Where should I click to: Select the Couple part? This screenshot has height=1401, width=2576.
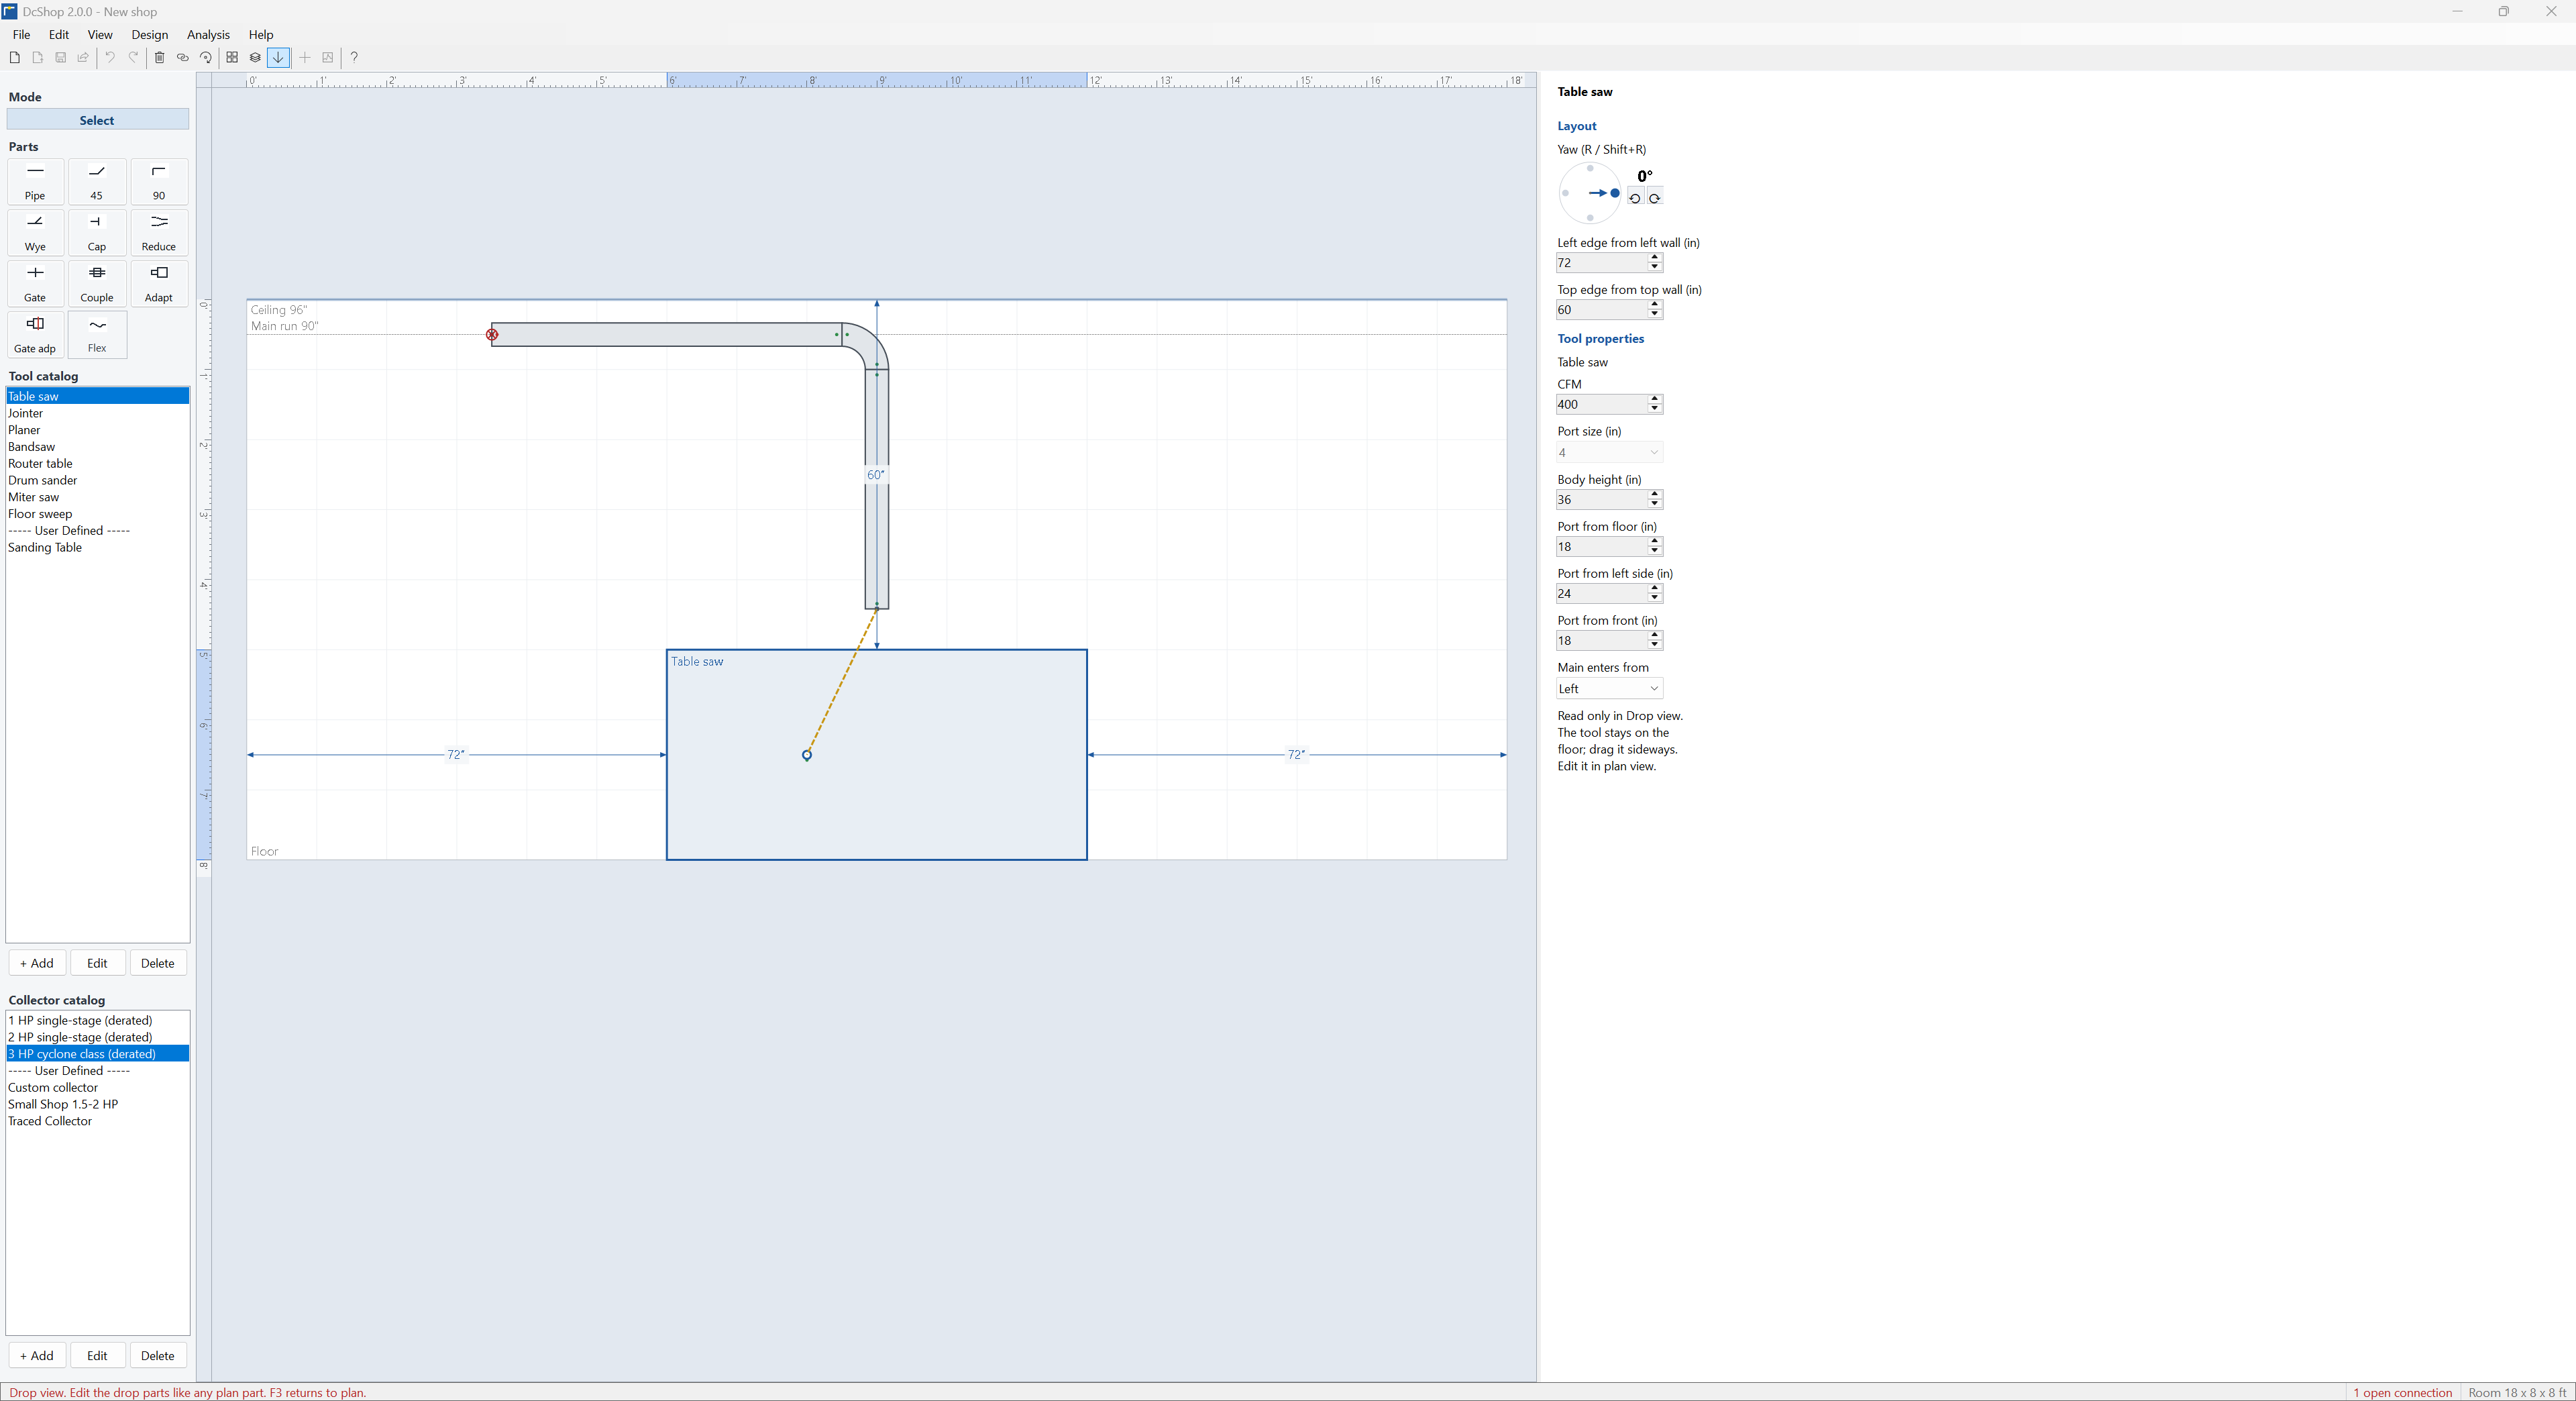pyautogui.click(x=97, y=284)
